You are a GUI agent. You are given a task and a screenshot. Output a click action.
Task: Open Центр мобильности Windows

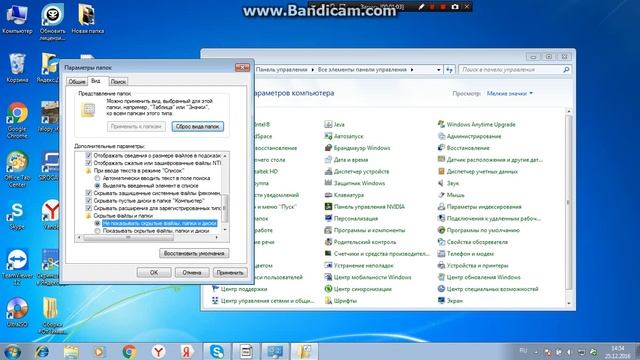(368, 278)
